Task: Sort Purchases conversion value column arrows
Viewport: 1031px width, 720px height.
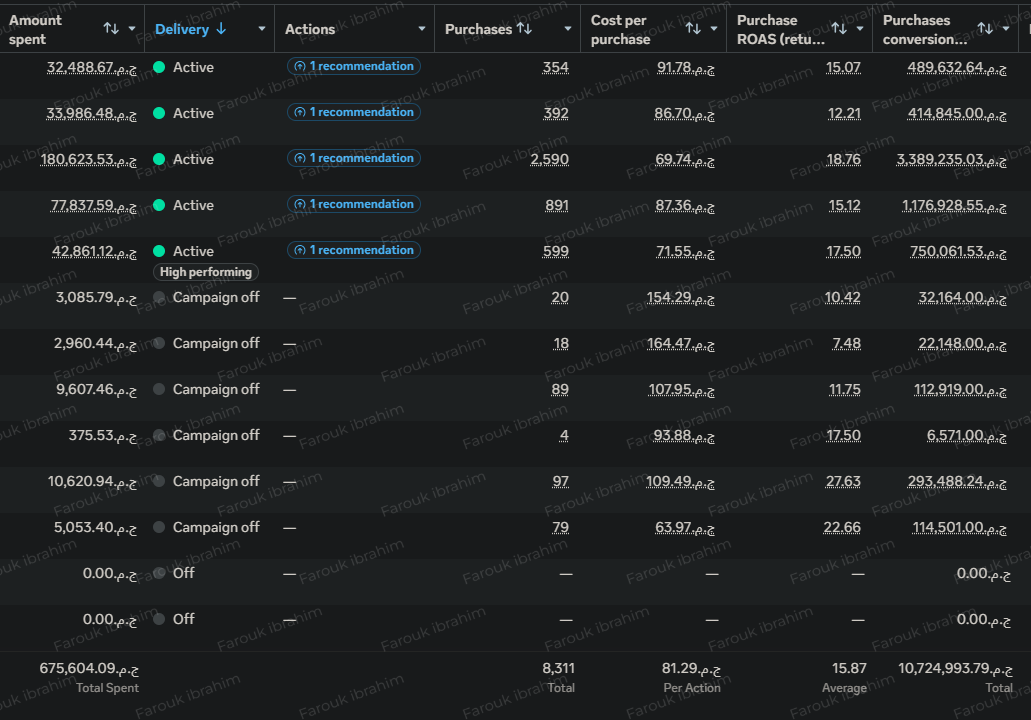Action: [985, 28]
